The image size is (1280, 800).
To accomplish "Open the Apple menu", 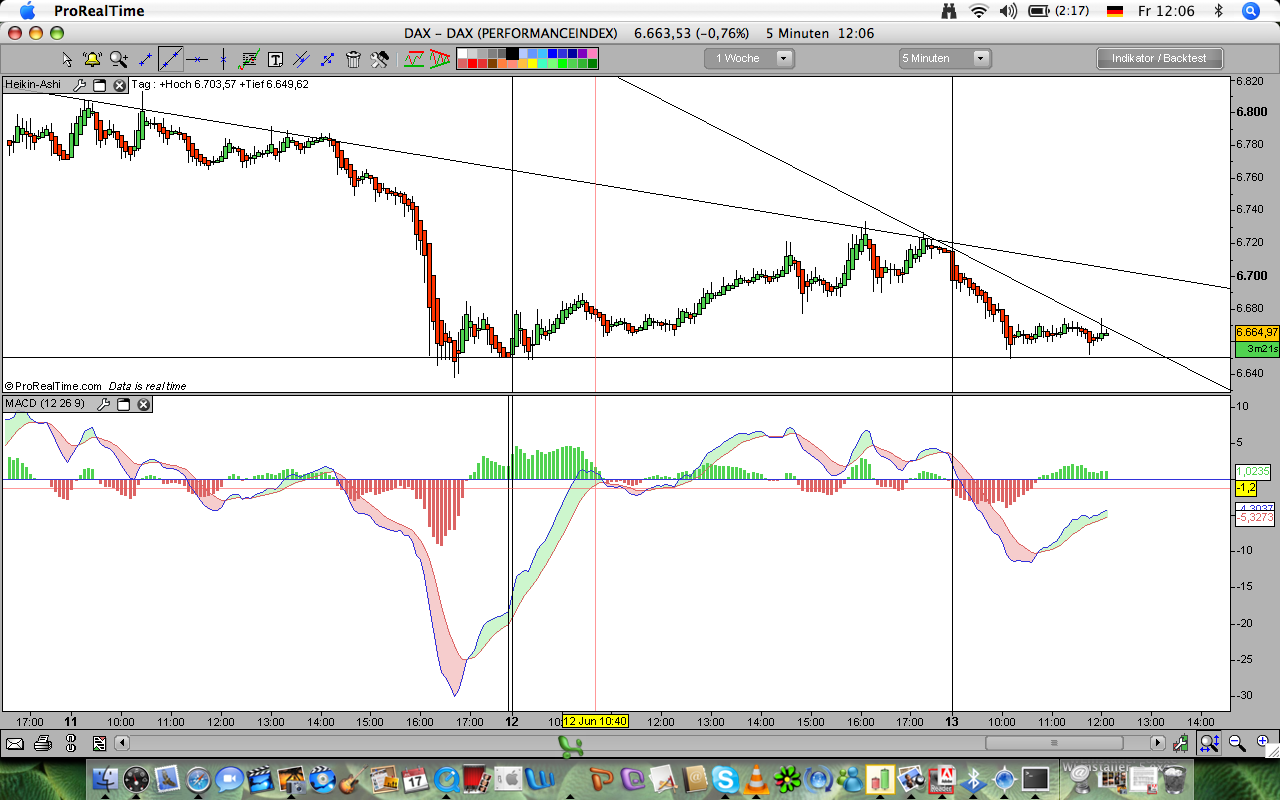I will coord(27,11).
